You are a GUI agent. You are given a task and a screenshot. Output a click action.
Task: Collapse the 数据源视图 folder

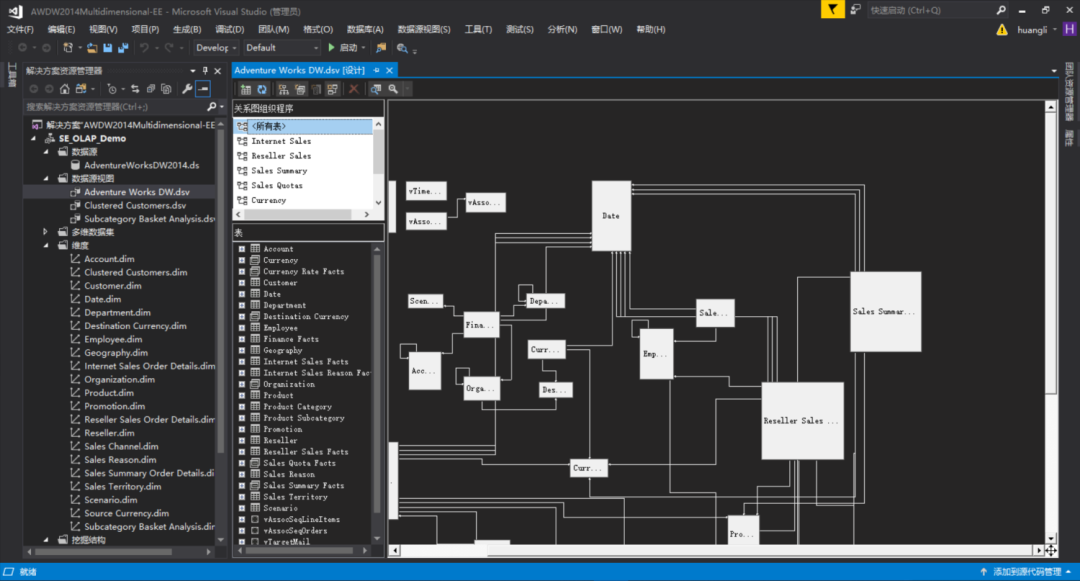click(46, 178)
